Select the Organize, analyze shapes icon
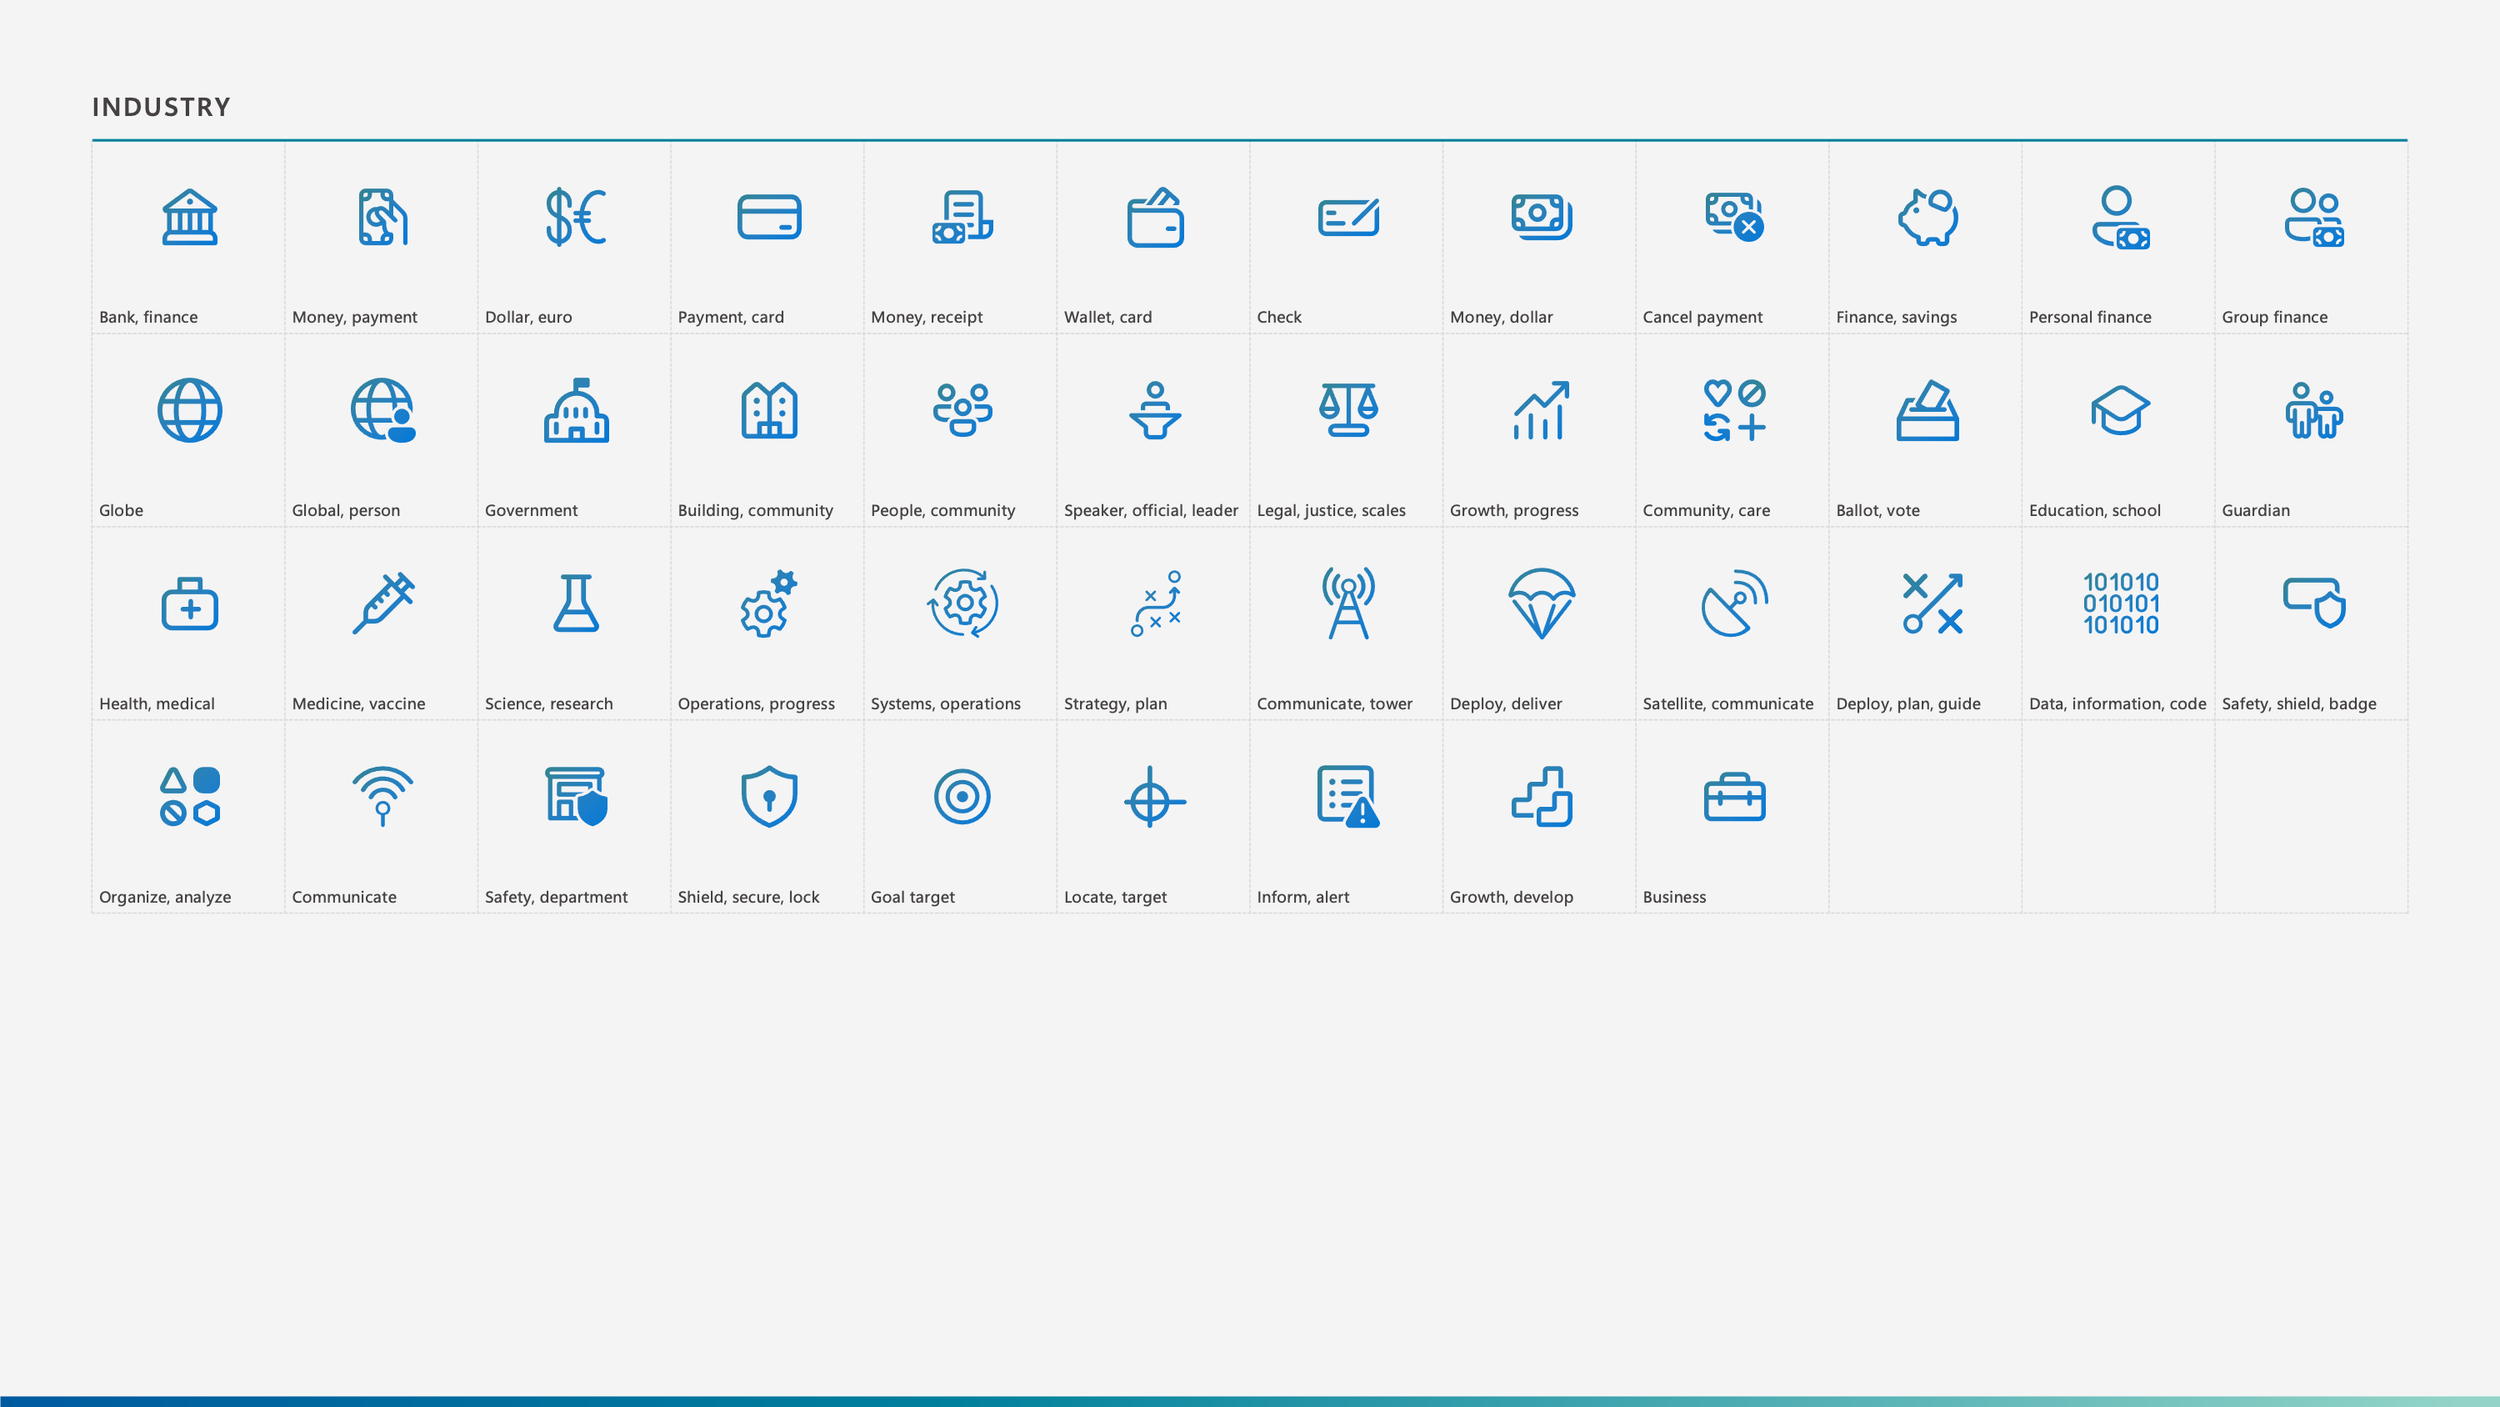Viewport: 2500px width, 1407px height. [189, 797]
